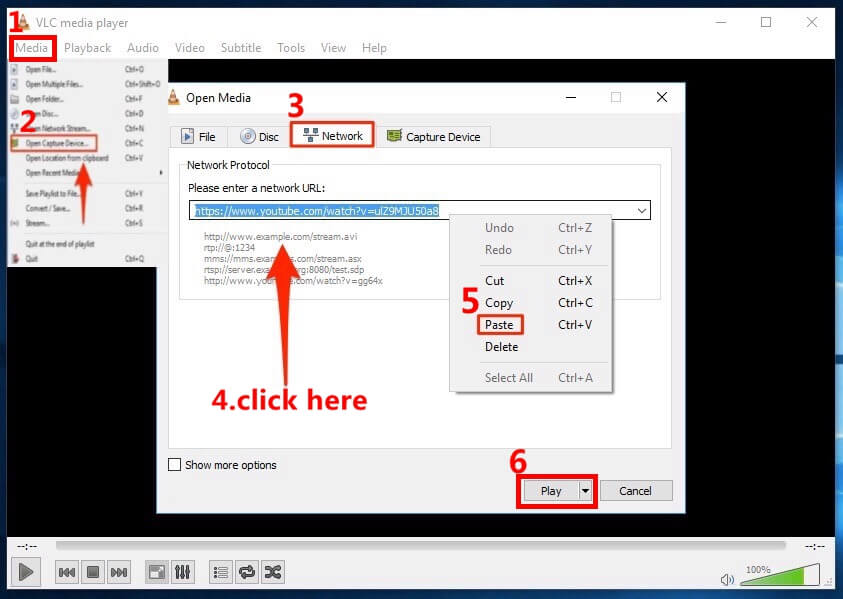Screen dimensions: 843x599
Task: Expand the Play button dropdown arrow
Action: pos(585,490)
